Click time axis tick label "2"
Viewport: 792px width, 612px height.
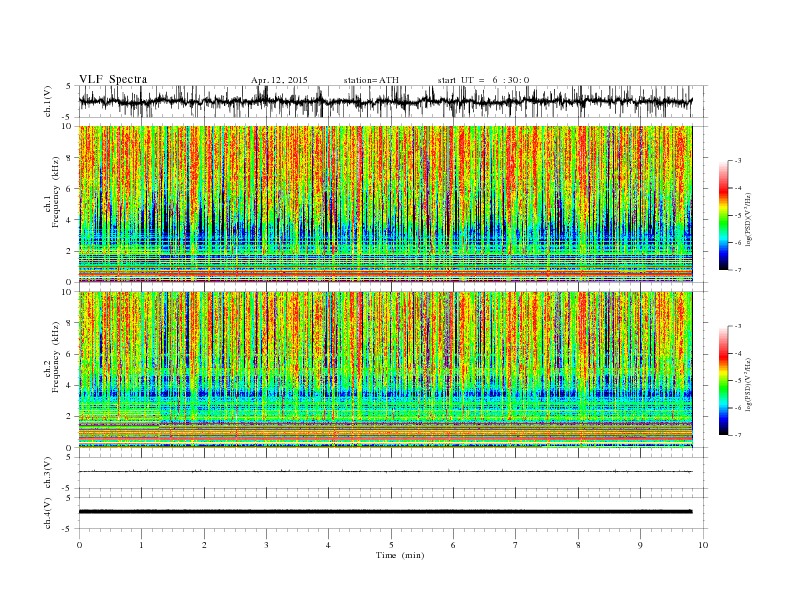coord(204,545)
